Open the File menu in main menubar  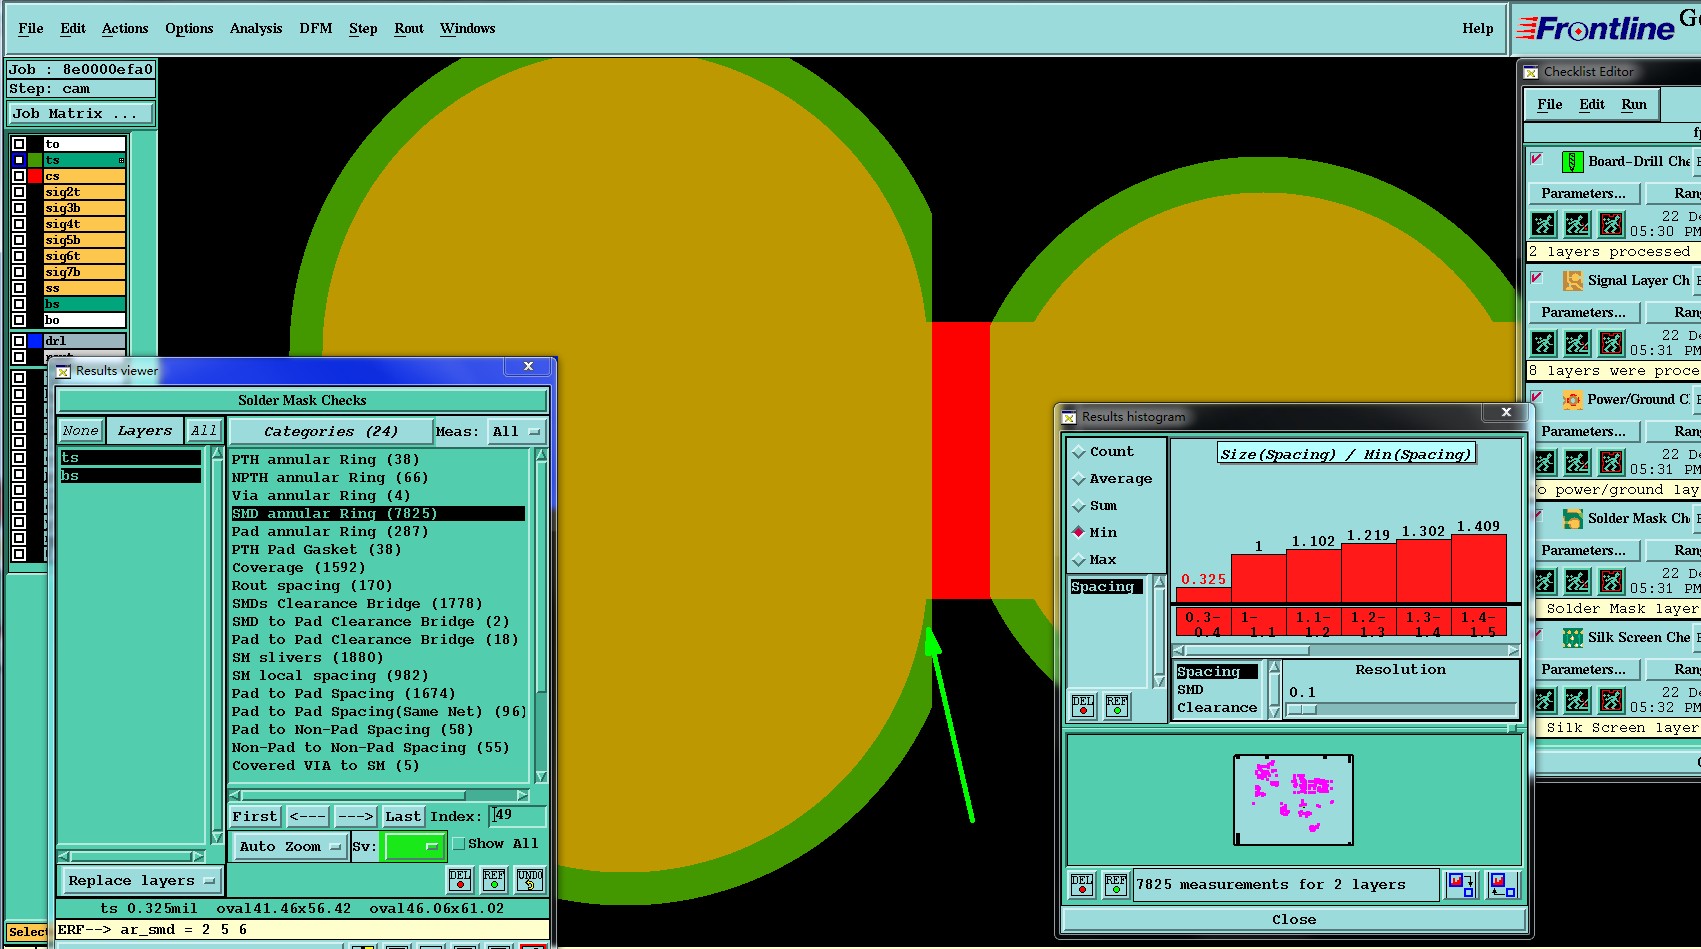coord(31,28)
